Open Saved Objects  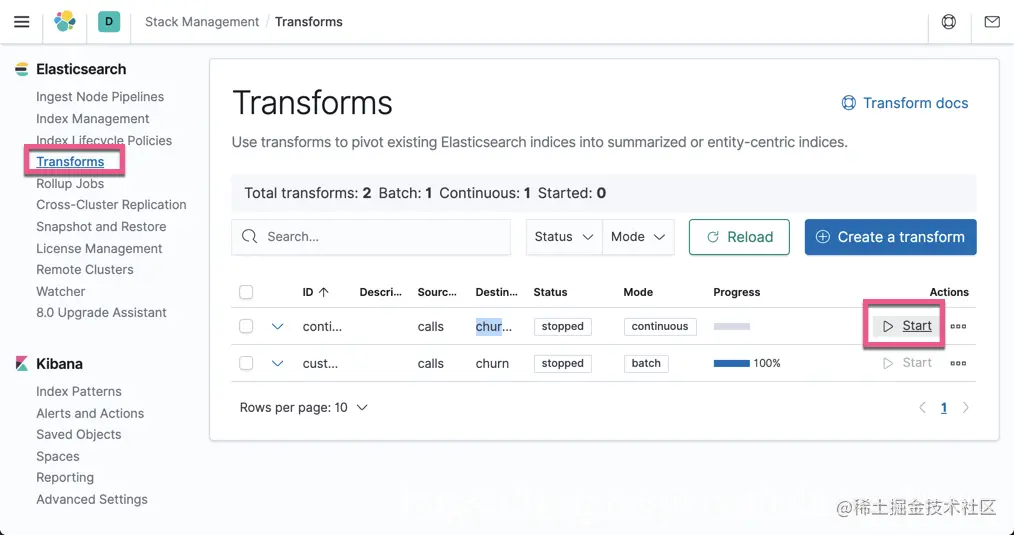pyautogui.click(x=79, y=435)
